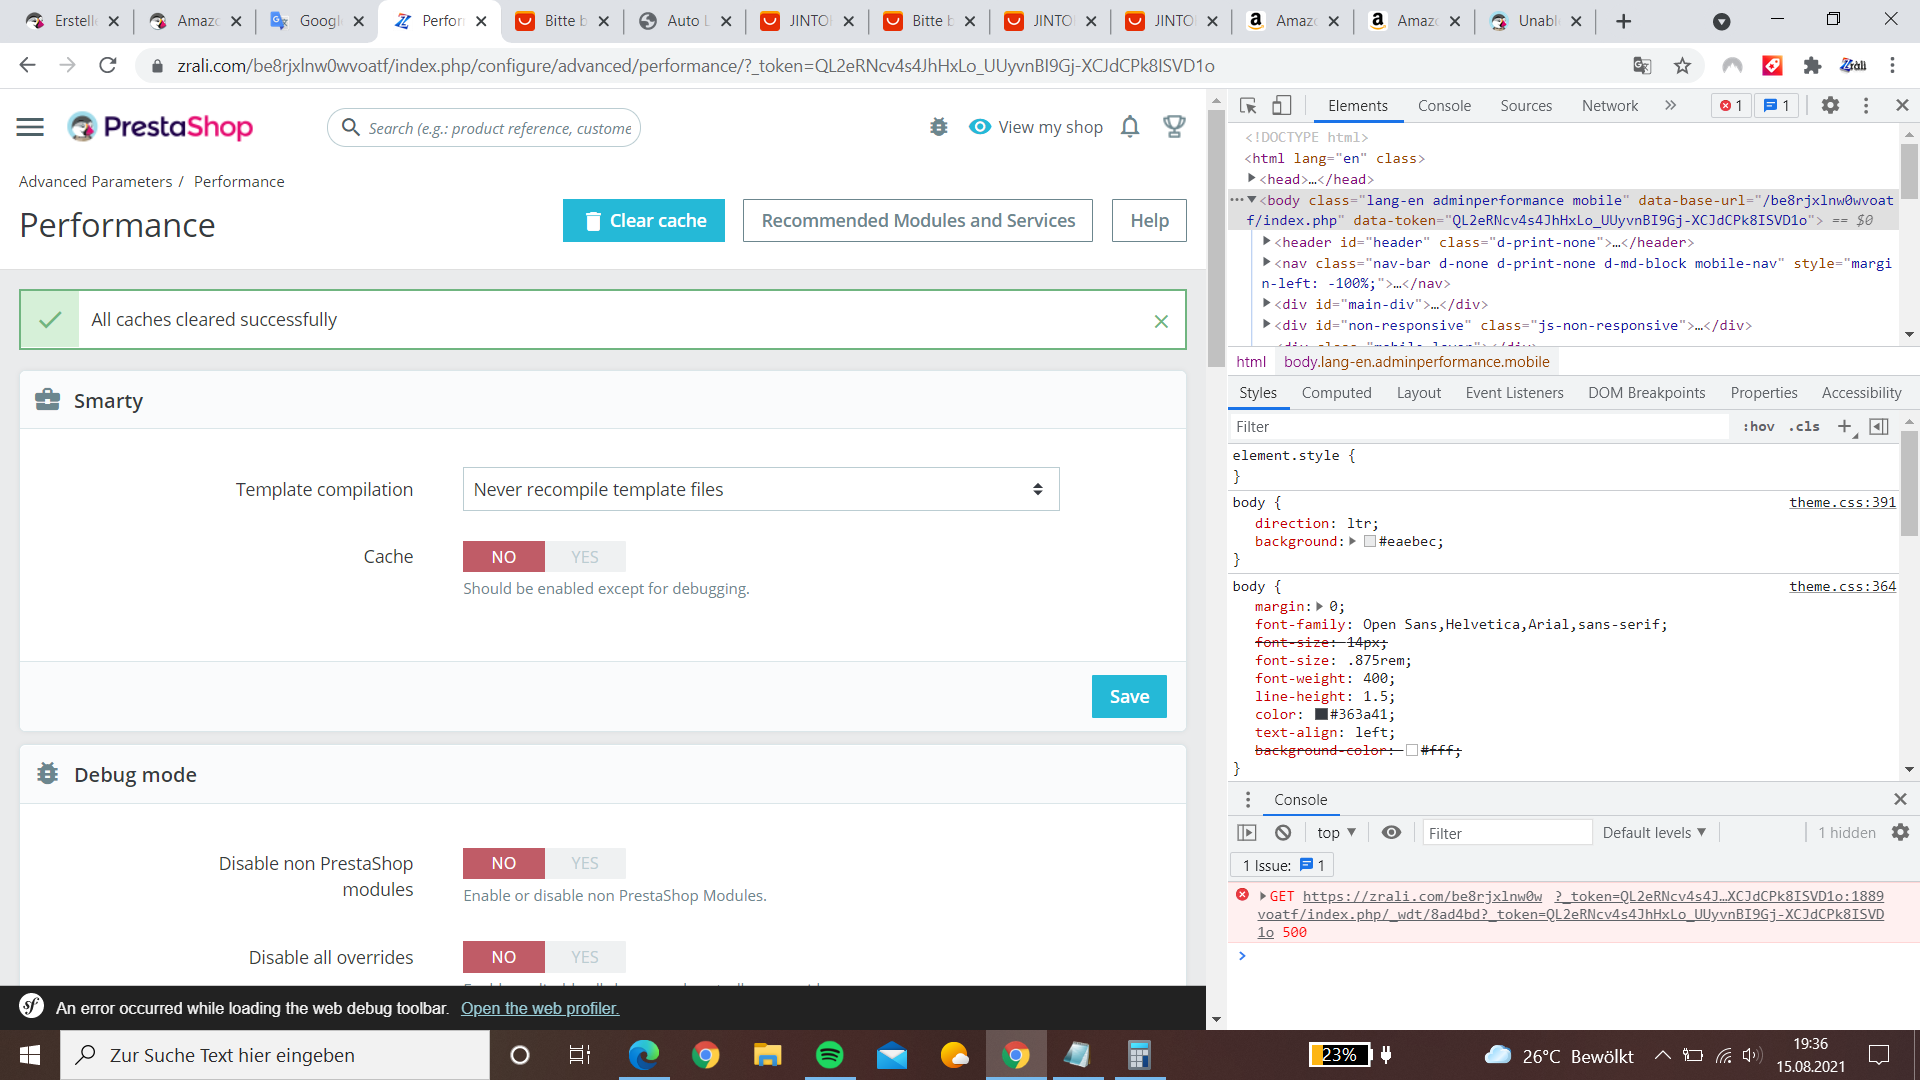Open Template compilation dropdown
1920x1080 pixels.
(x=760, y=490)
